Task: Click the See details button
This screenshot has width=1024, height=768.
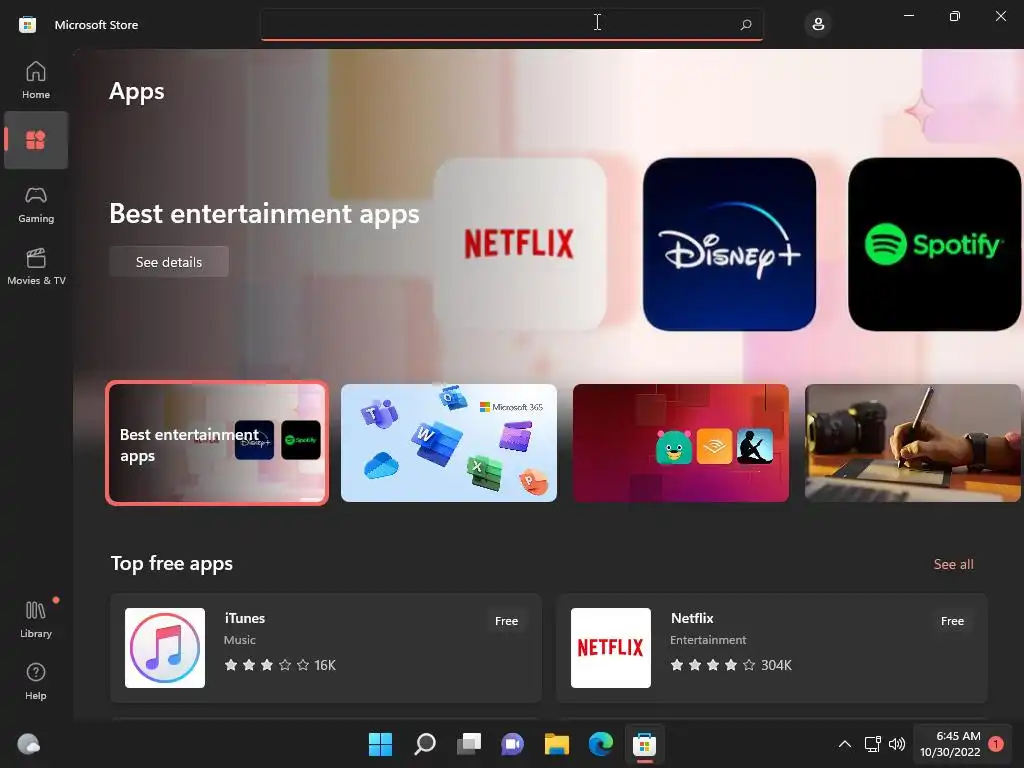Action: click(x=168, y=262)
